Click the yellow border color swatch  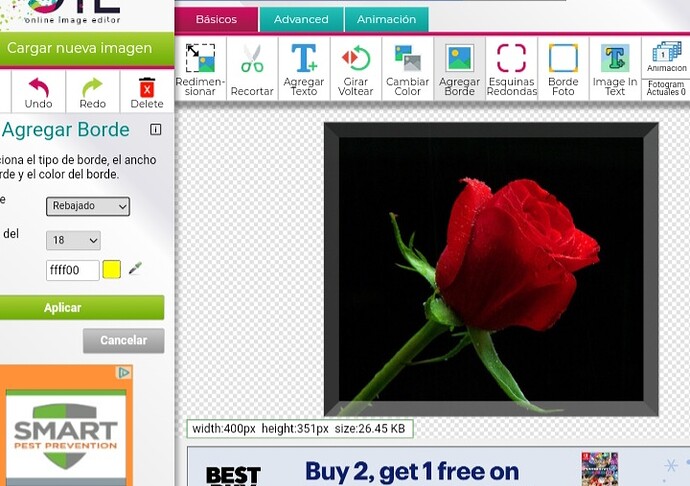pyautogui.click(x=112, y=270)
